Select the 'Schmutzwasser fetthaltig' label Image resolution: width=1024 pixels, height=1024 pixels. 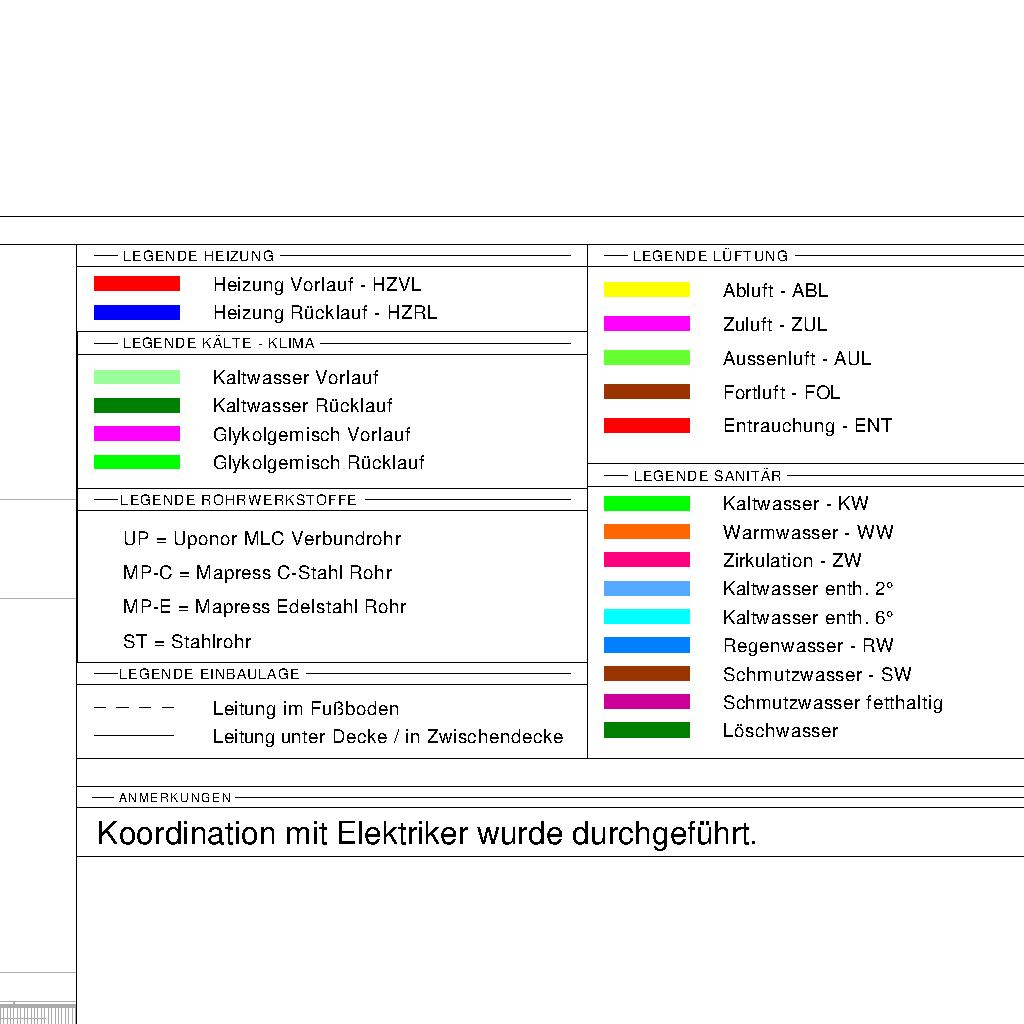click(832, 703)
